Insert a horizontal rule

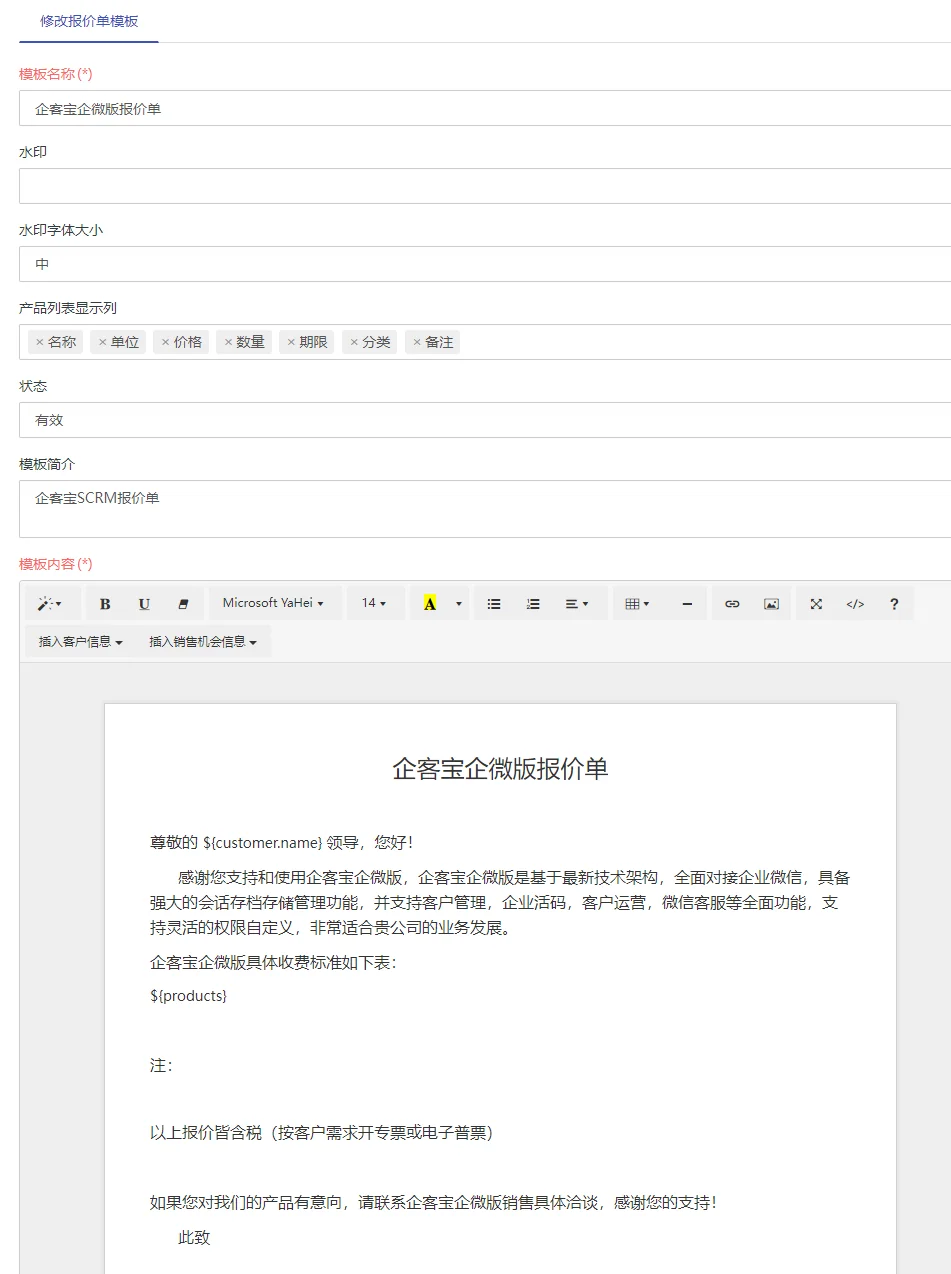687,604
